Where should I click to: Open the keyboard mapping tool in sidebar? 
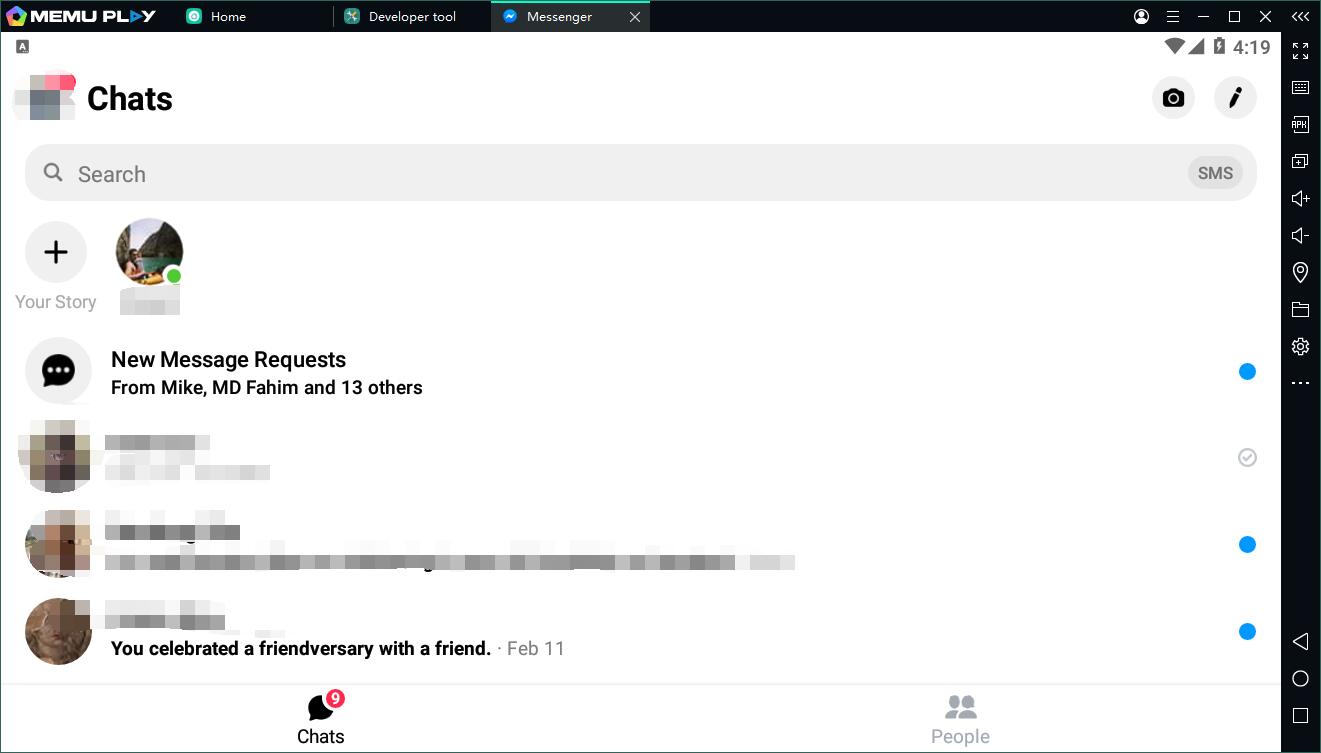click(1300, 87)
